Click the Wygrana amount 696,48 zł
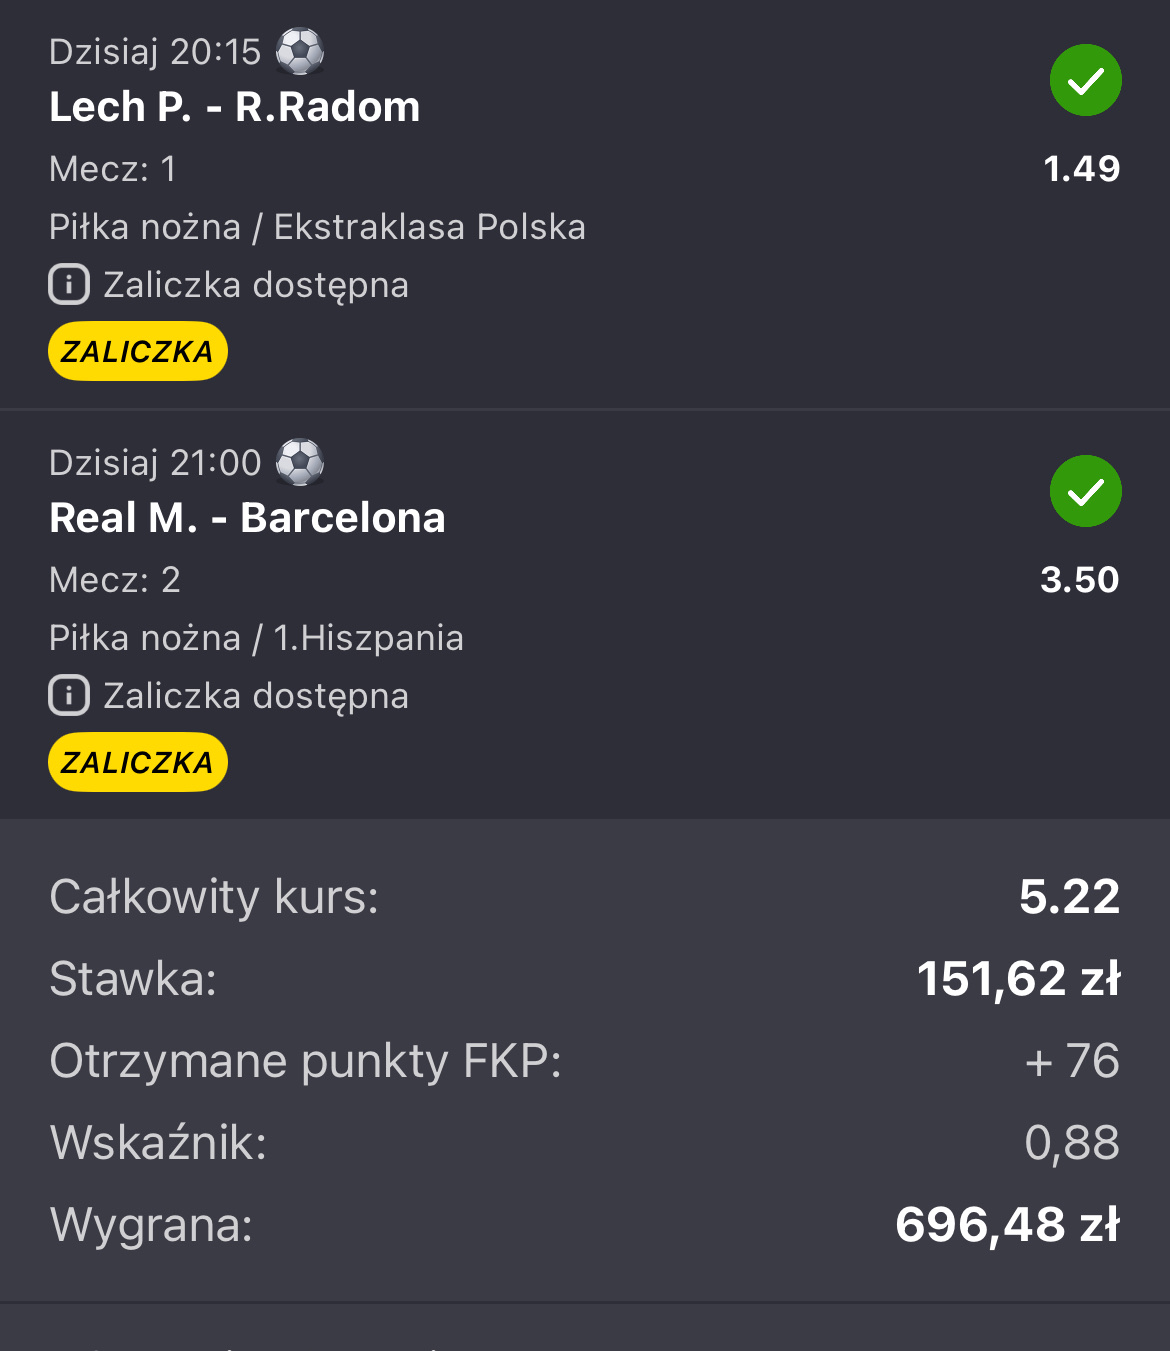Image resolution: width=1170 pixels, height=1351 pixels. (x=1007, y=1225)
